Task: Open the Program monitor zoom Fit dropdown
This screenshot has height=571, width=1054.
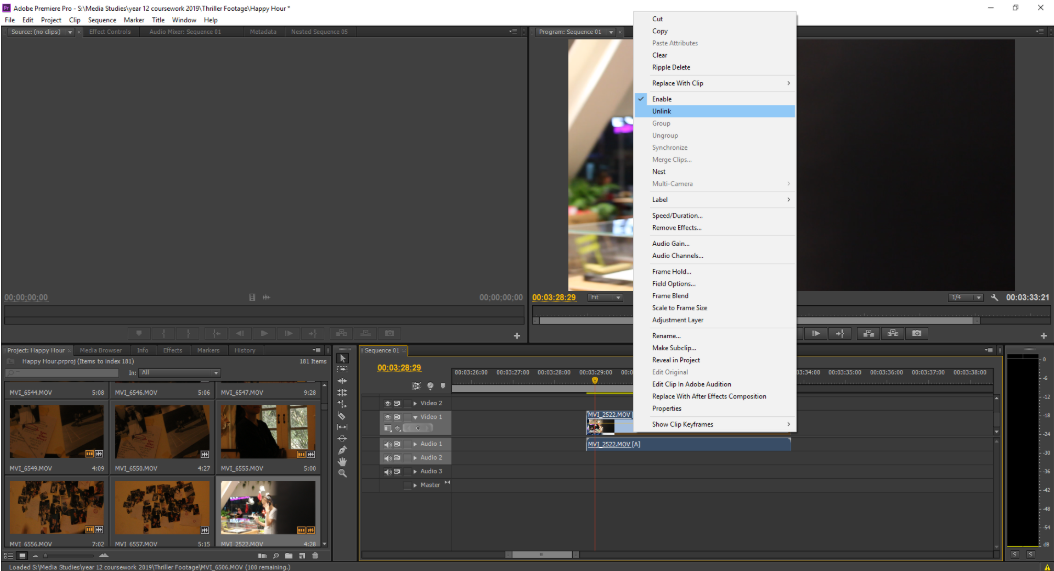Action: 605,297
